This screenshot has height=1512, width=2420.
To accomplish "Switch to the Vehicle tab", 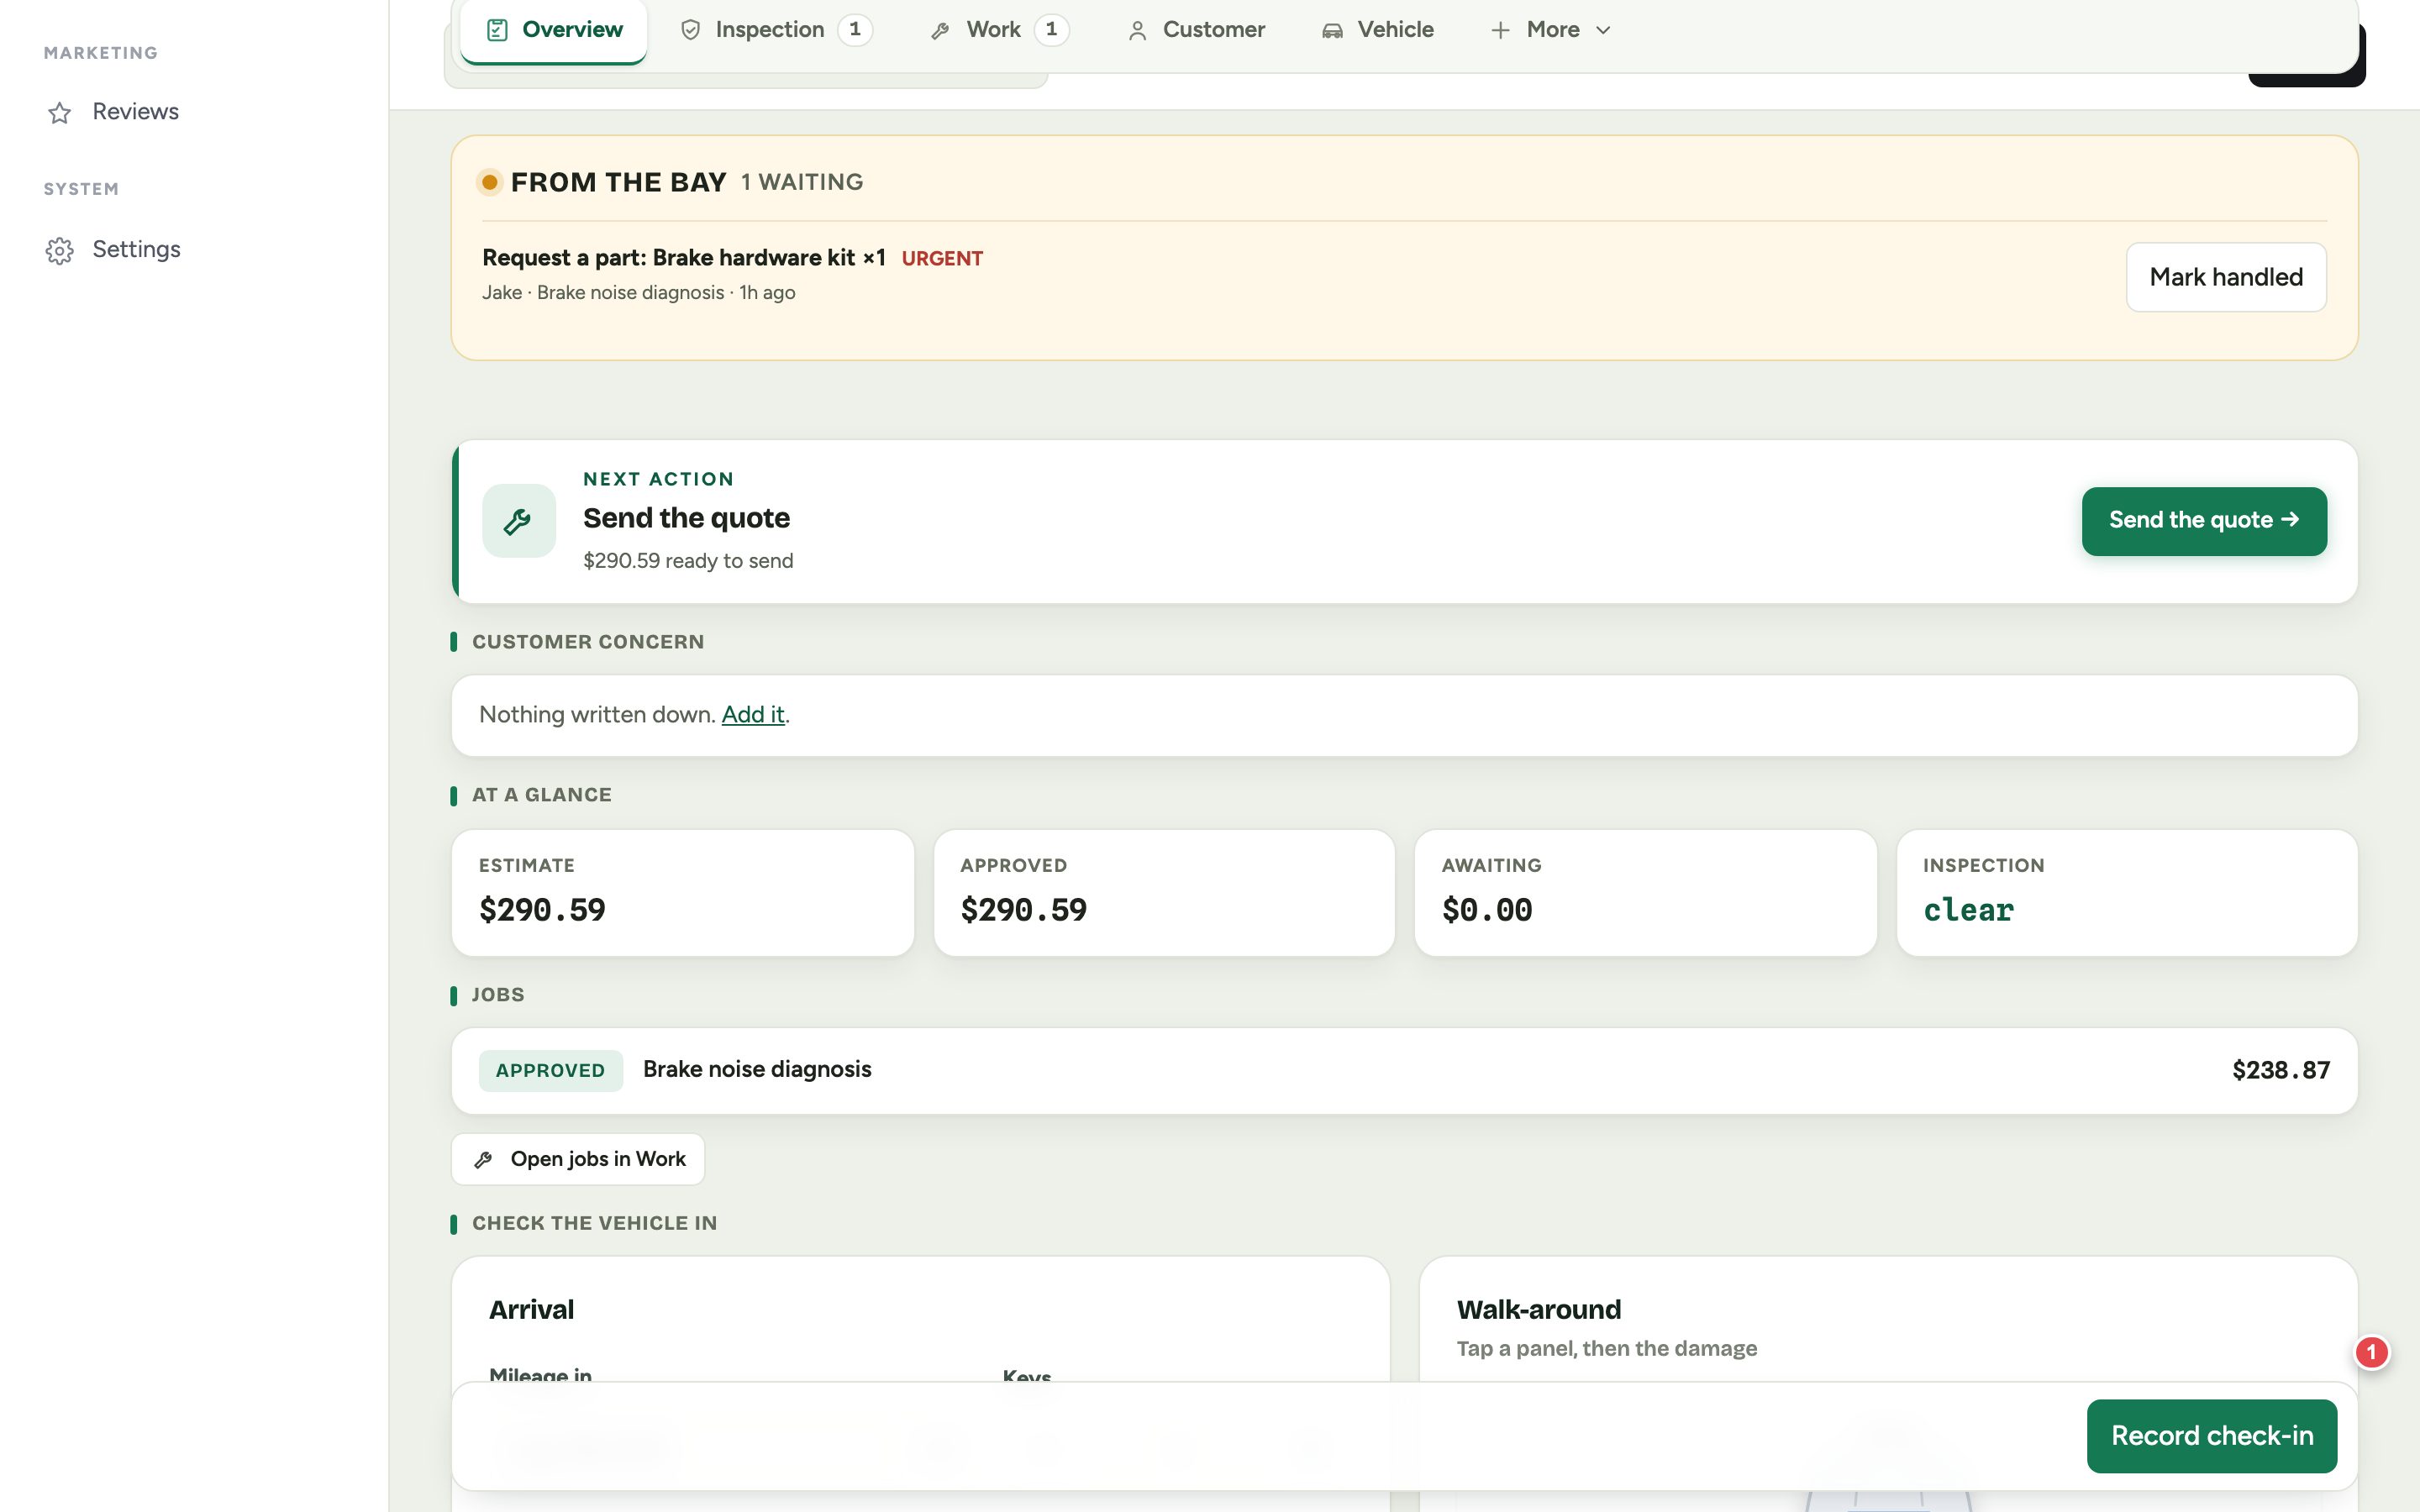I will (x=1377, y=30).
